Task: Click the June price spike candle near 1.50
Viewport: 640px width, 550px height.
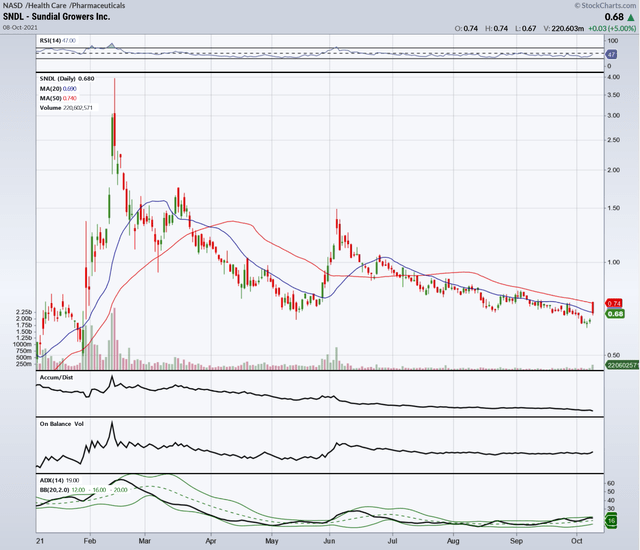Action: 337,222
